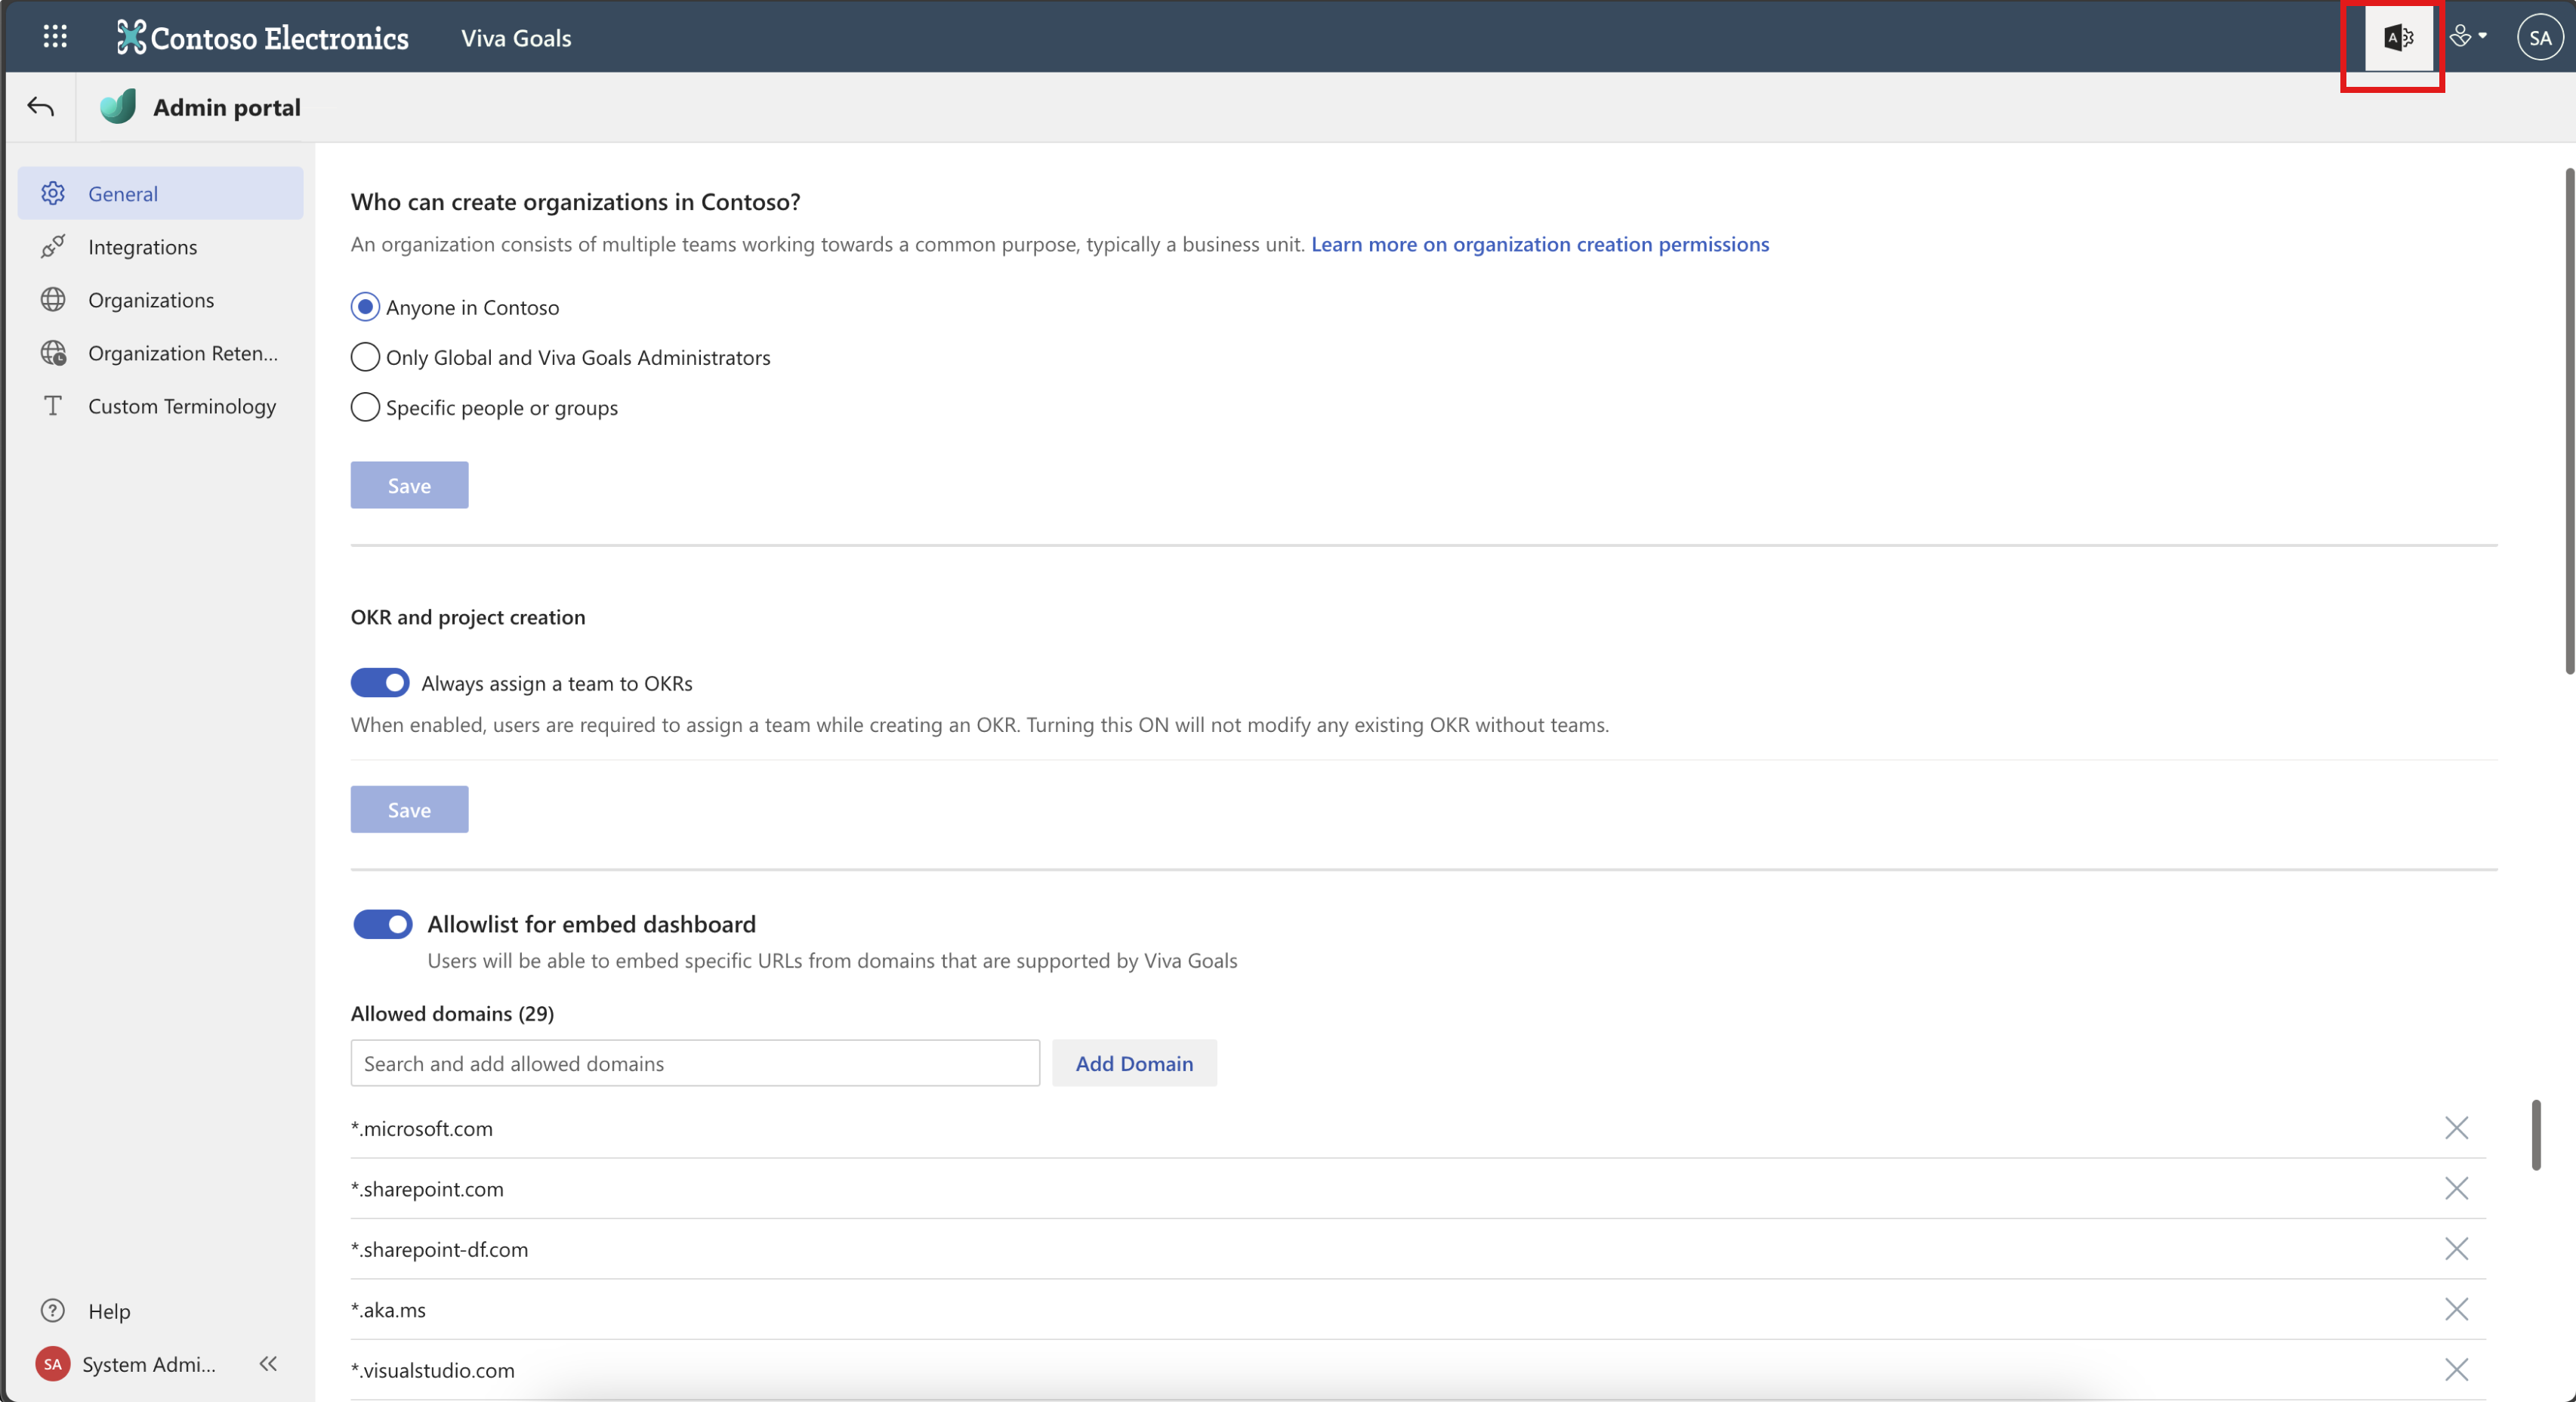2576x1402 pixels.
Task: Remove the *.aka.ms allowed domain
Action: 2455,1309
